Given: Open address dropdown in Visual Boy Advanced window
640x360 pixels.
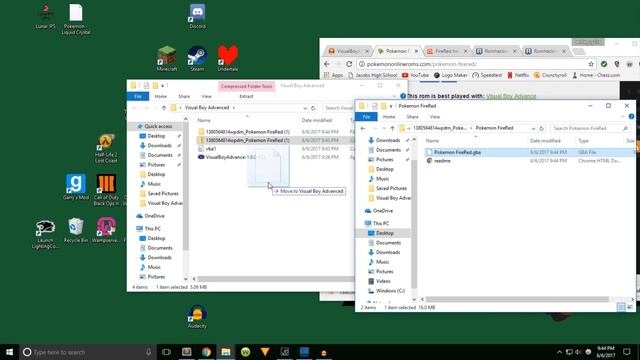Looking at the screenshot, I should tap(304, 108).
